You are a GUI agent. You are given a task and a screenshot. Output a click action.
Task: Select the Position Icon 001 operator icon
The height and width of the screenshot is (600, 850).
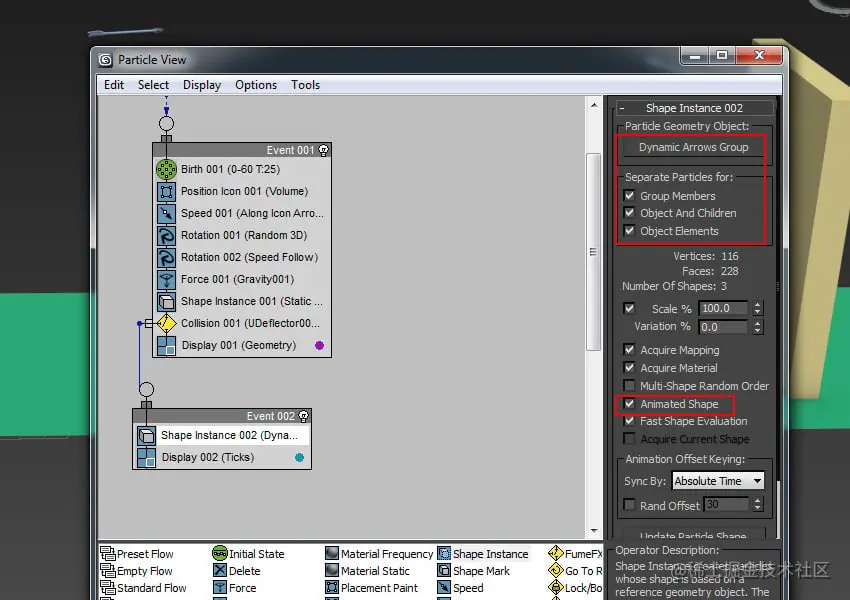pos(166,191)
